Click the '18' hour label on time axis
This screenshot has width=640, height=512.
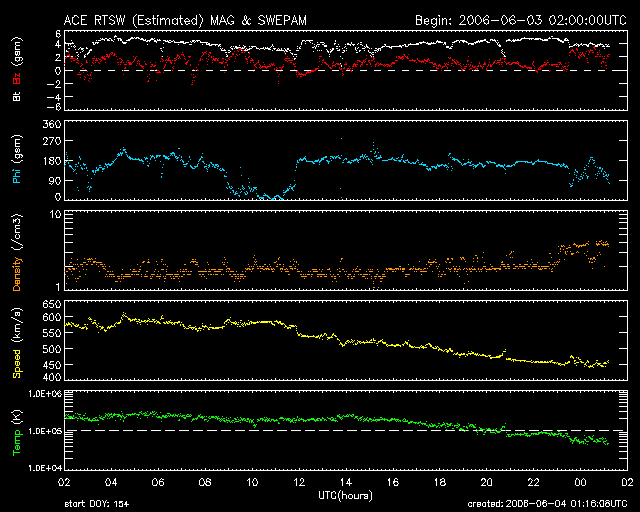440,483
